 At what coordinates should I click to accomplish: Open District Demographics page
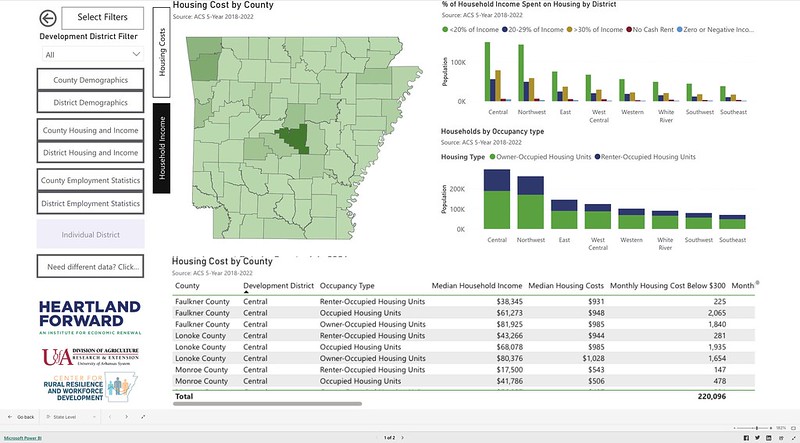[x=90, y=102]
